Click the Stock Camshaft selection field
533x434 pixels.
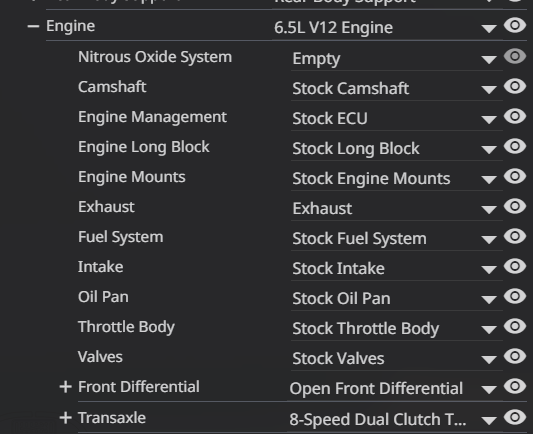pos(397,89)
